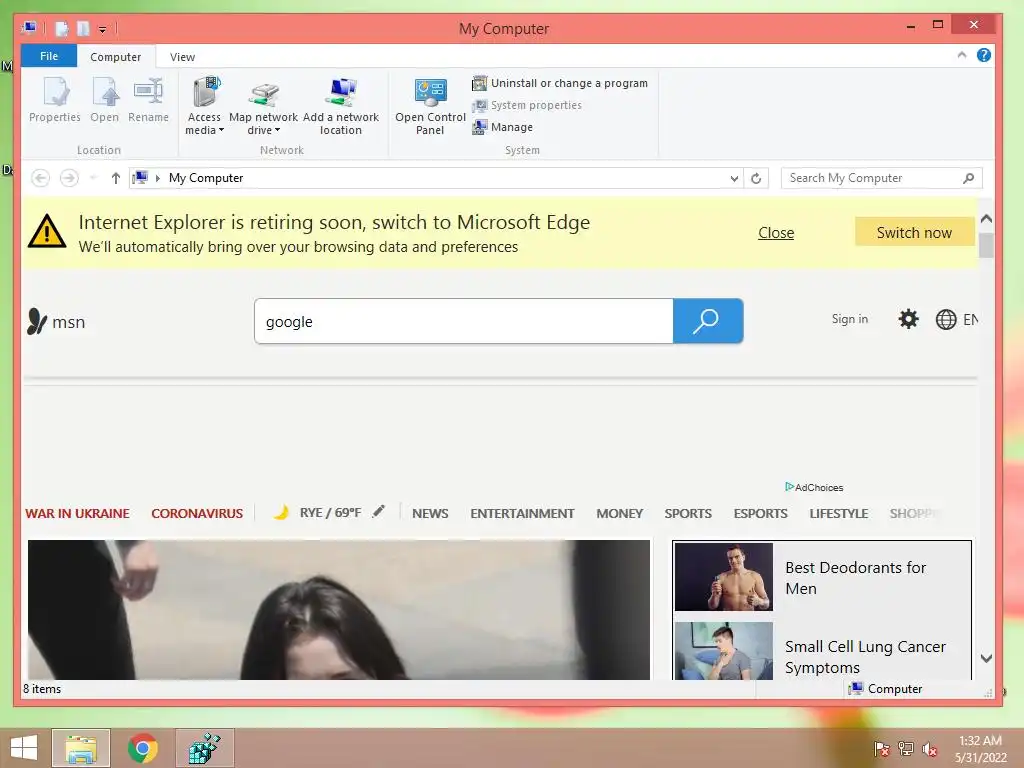This screenshot has width=1024, height=768.
Task: Click Small Cell Lung Cancer Symptoms text
Action: 865,657
